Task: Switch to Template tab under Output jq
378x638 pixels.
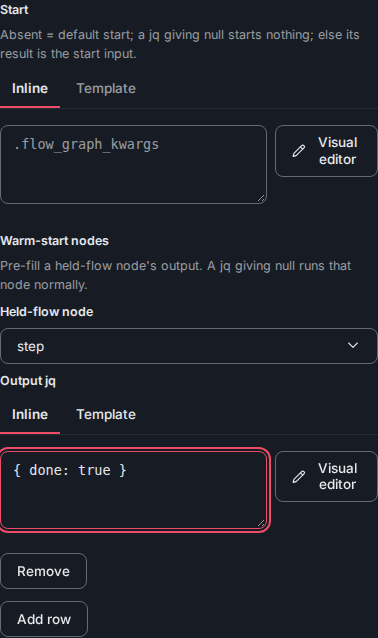Action: point(106,415)
